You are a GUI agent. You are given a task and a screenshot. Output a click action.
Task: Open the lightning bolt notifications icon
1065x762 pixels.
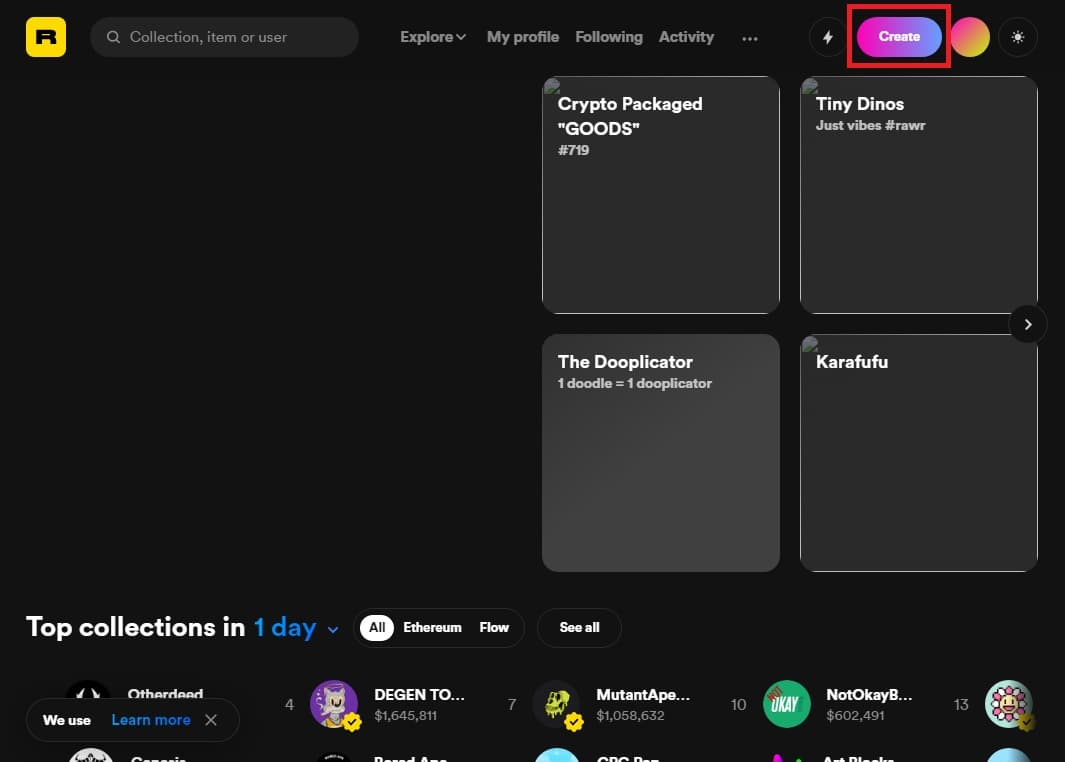click(x=827, y=37)
